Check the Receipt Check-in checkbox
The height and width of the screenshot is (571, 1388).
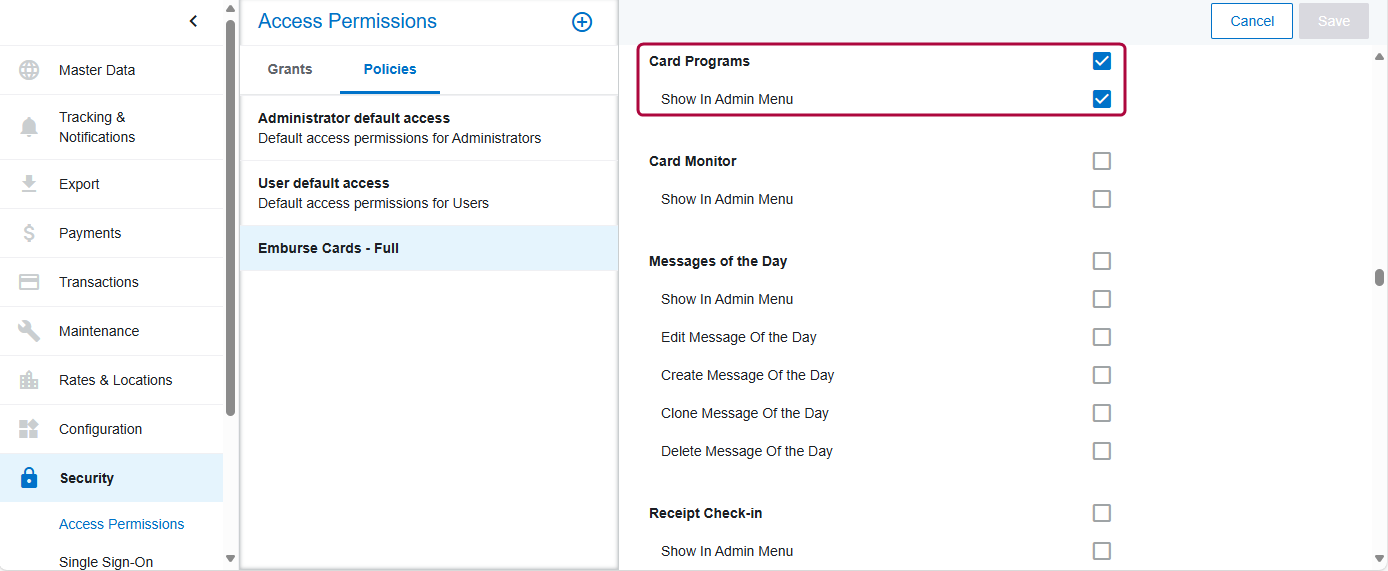[1102, 513]
